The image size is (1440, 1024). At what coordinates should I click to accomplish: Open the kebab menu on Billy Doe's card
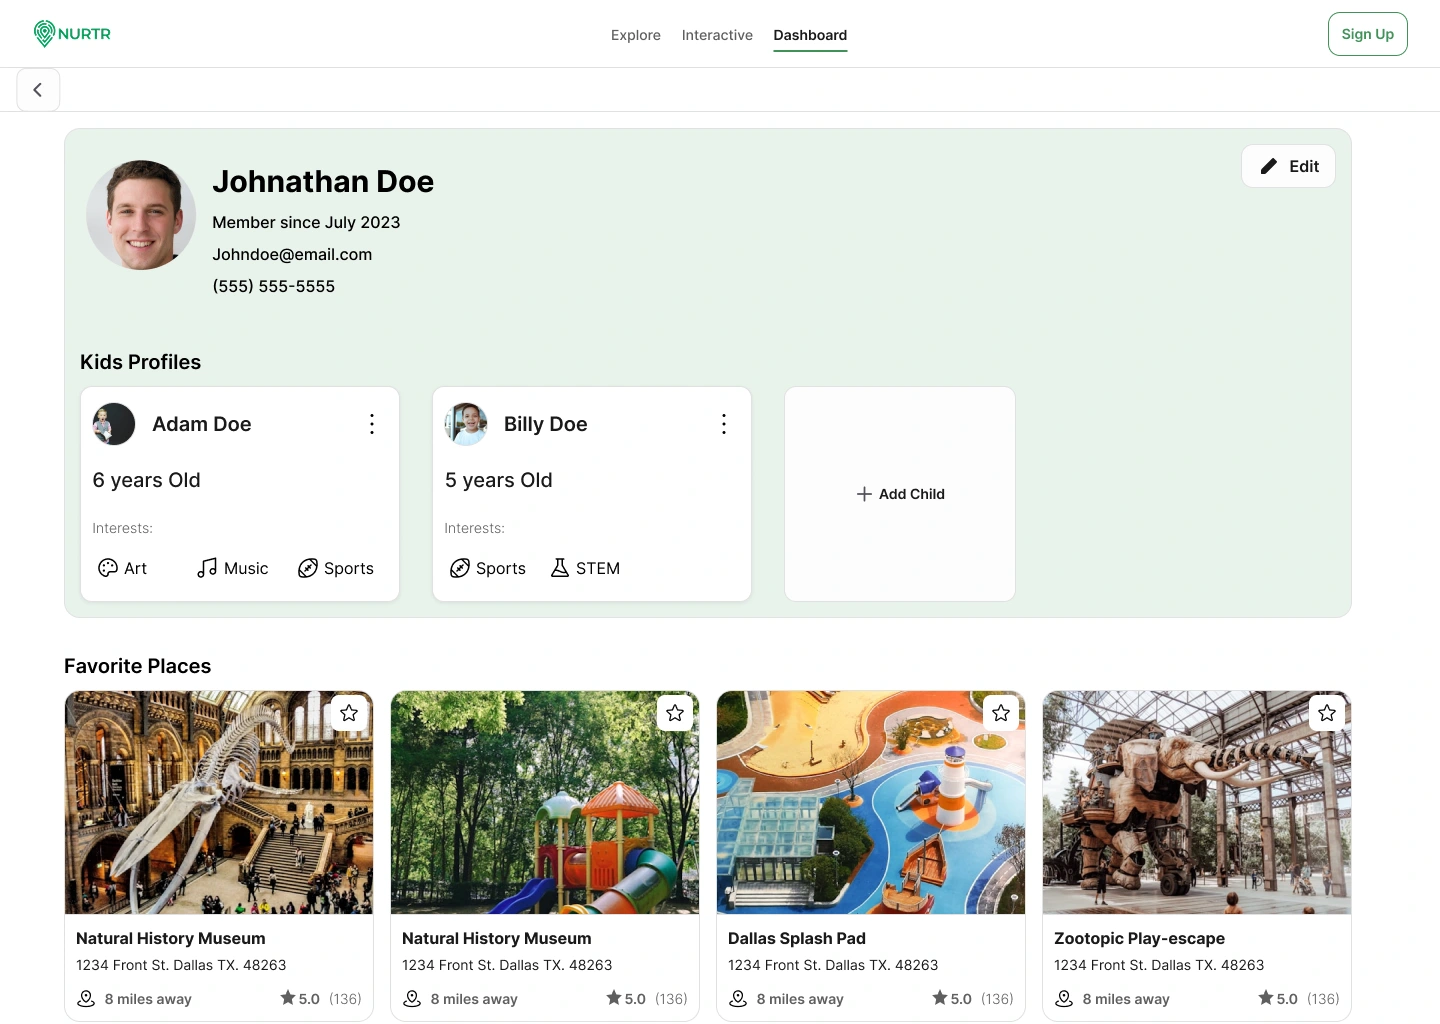click(724, 424)
